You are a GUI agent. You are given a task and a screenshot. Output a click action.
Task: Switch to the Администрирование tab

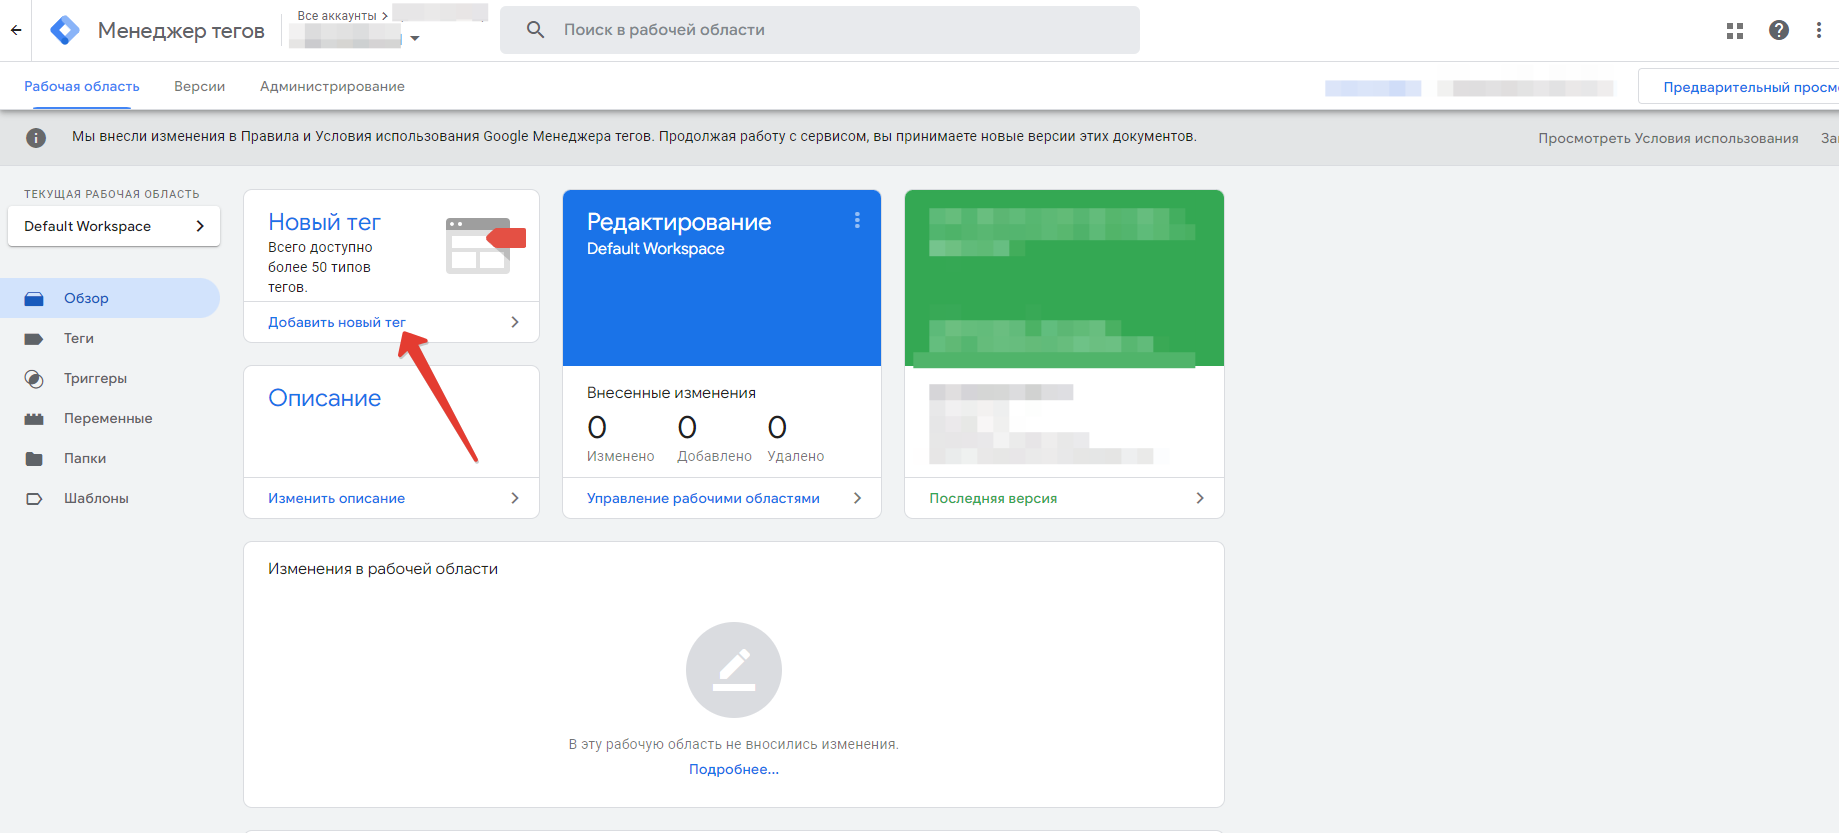pyautogui.click(x=332, y=86)
